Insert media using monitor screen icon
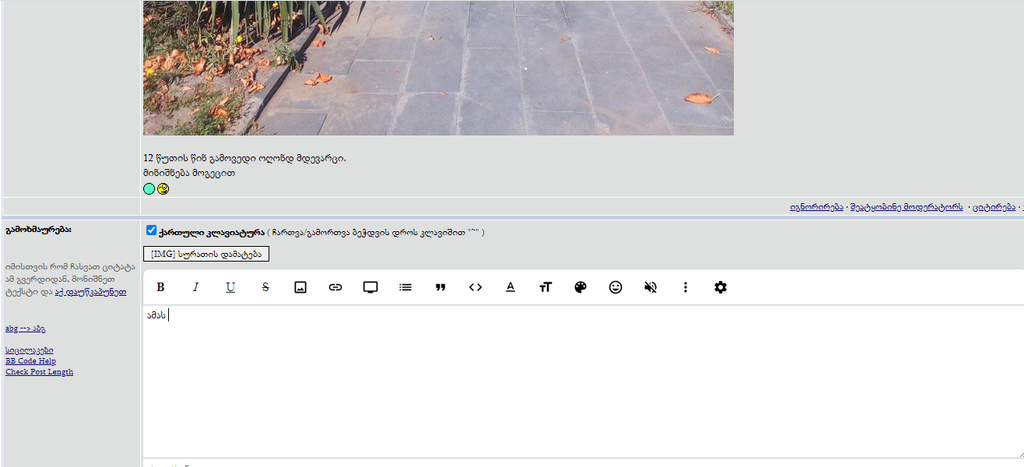The image size is (1024, 467). pos(370,287)
